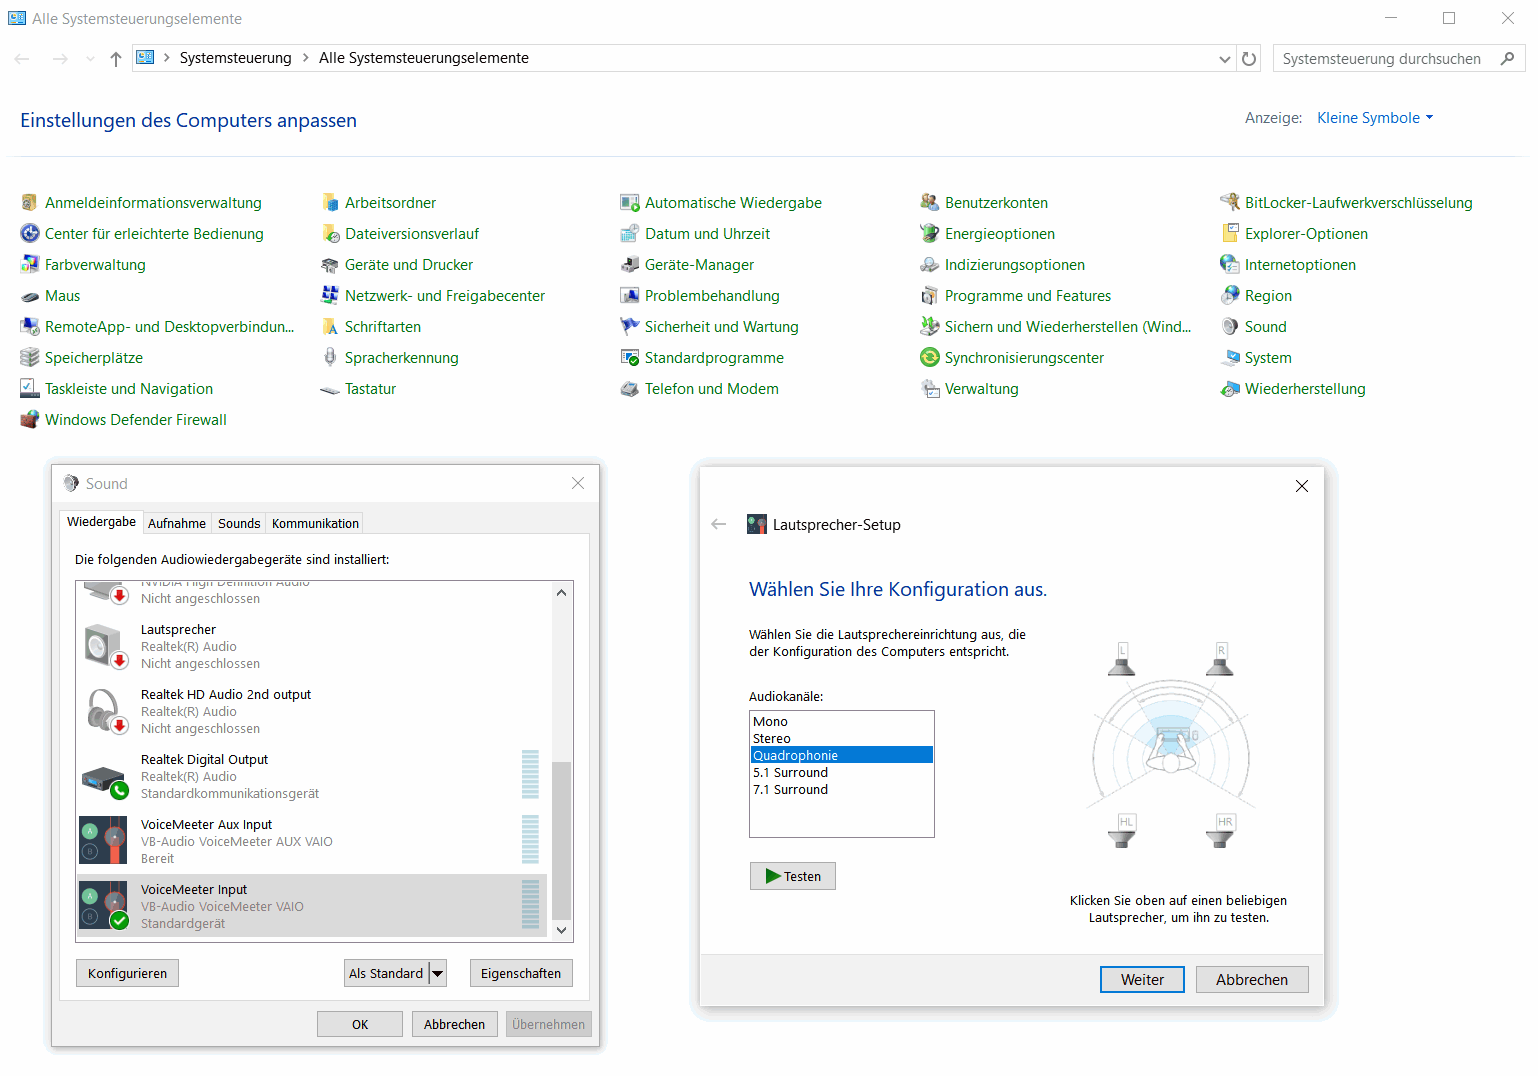Select the Wiedergabe tab
Viewport: 1538px width, 1076px height.
click(x=101, y=522)
